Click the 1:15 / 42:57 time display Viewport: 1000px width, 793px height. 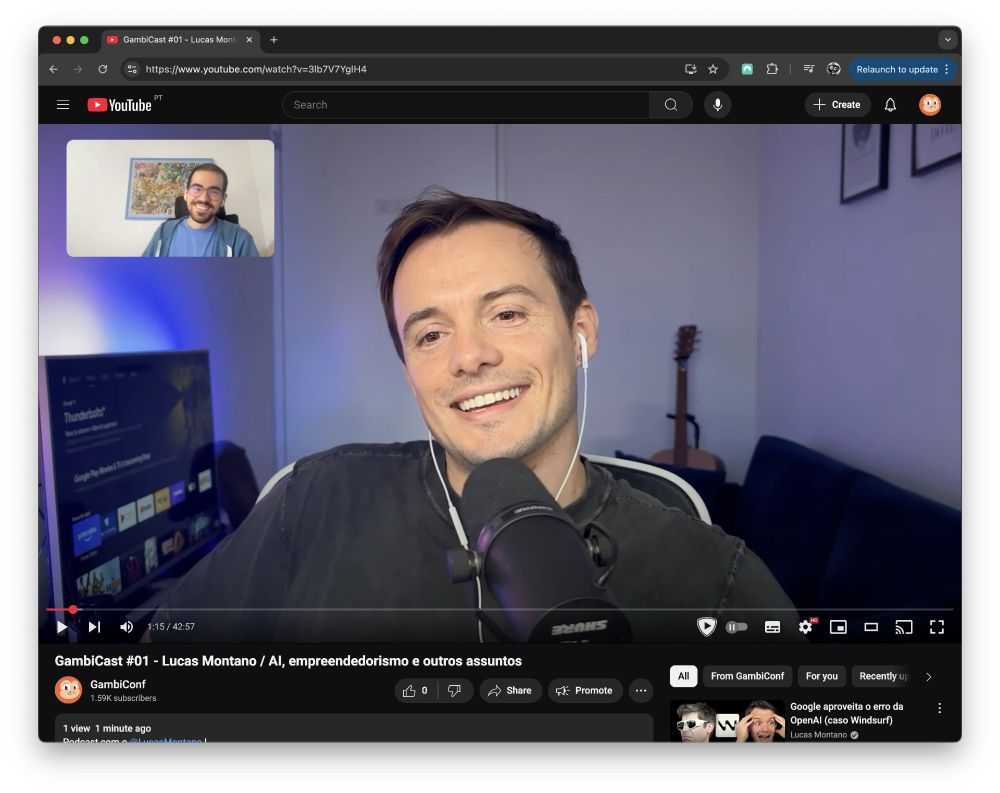point(171,627)
